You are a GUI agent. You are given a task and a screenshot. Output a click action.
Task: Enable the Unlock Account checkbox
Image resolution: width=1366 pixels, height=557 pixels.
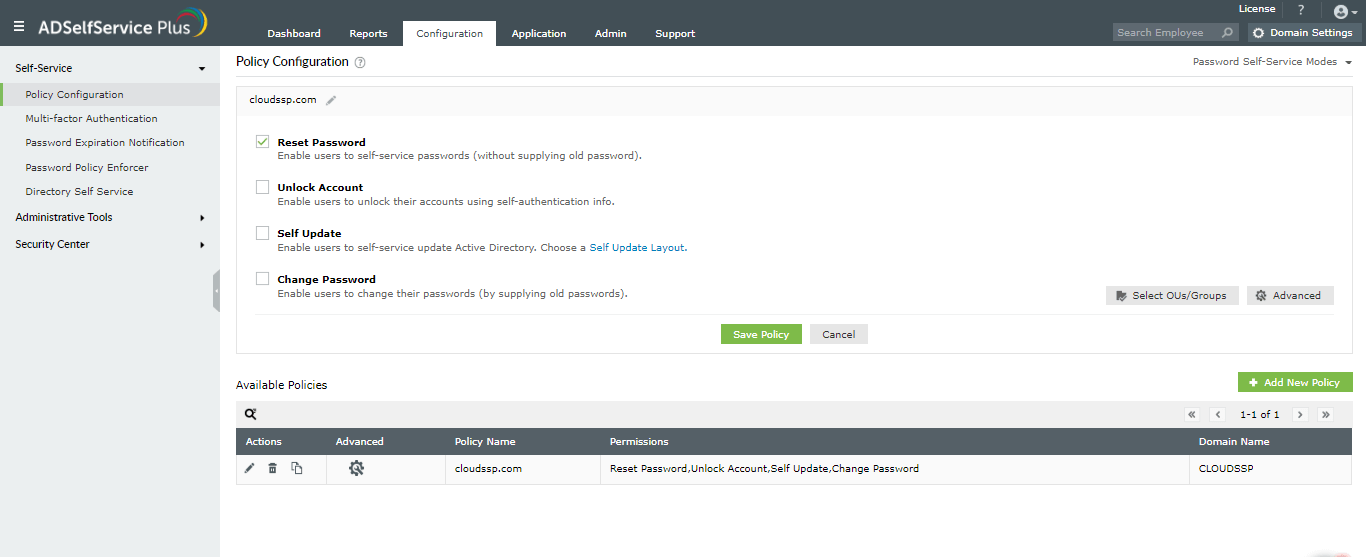click(262, 187)
